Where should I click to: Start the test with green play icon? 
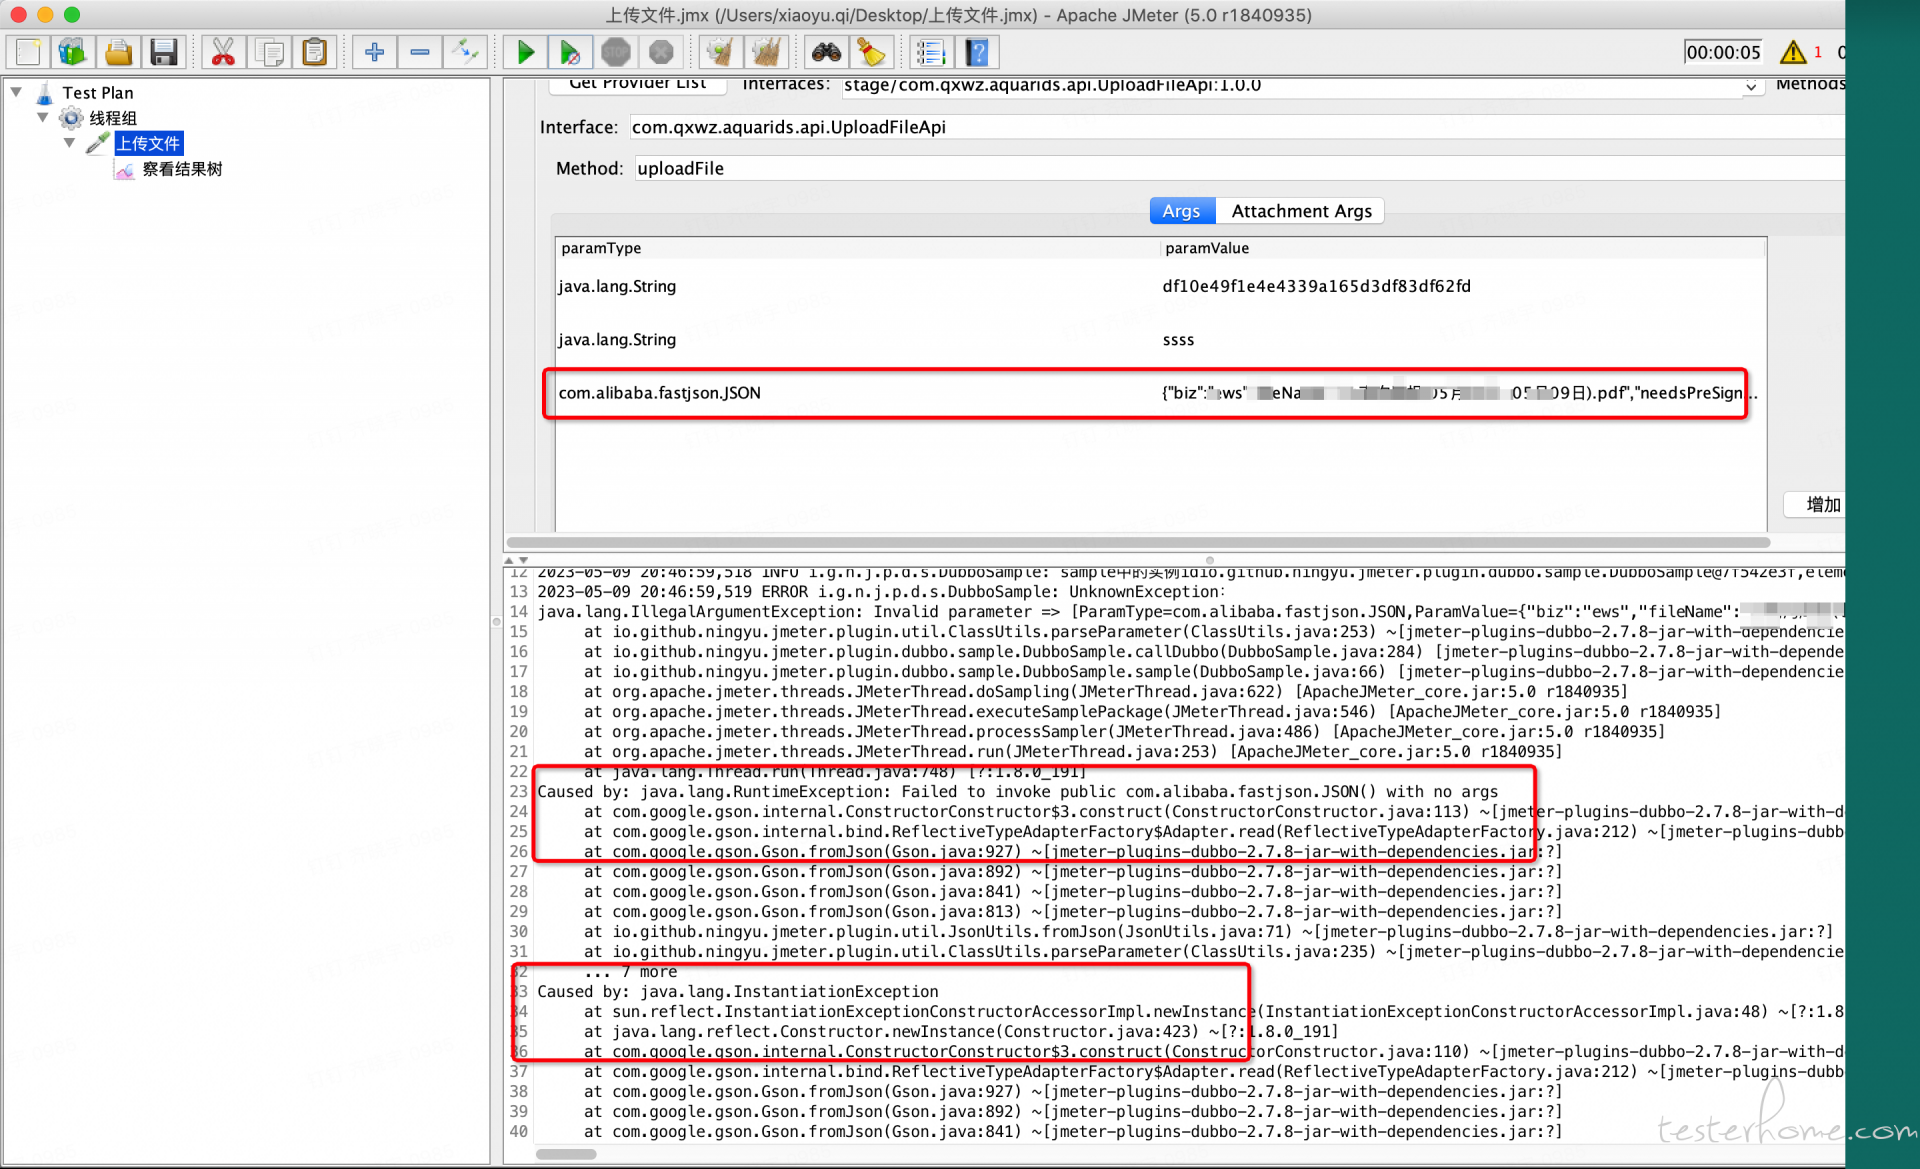click(525, 52)
